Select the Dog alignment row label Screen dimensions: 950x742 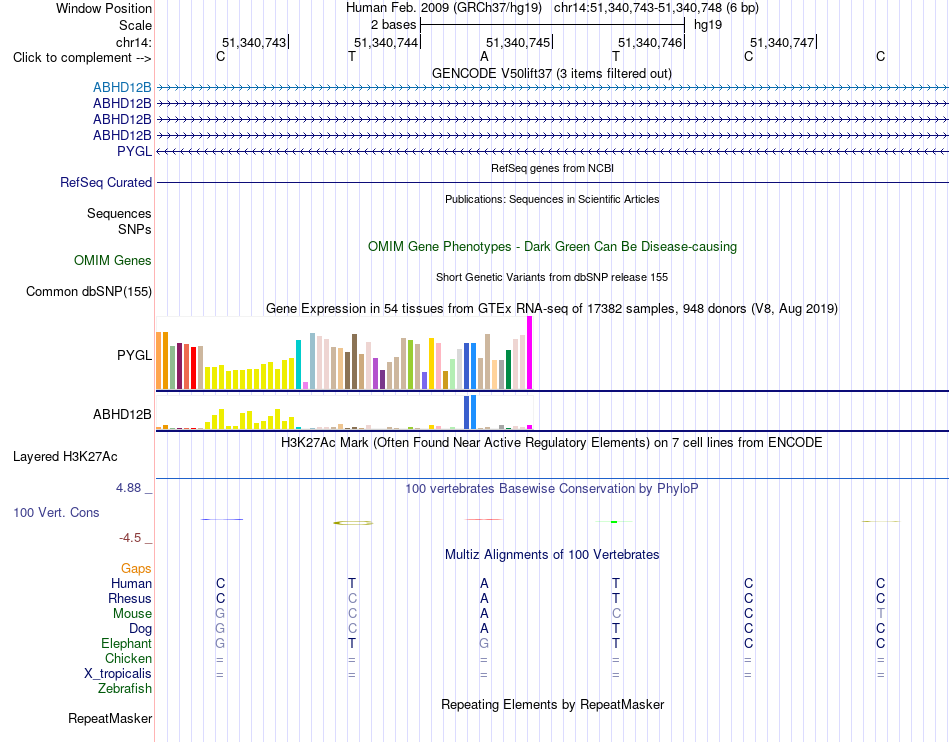tap(140, 629)
